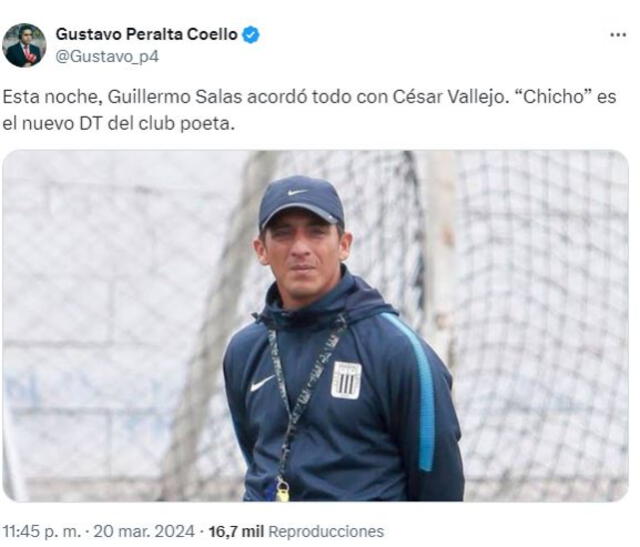The height and width of the screenshot is (547, 640).
Task: Click the yellow whistle on the lanyard
Action: click(283, 491)
